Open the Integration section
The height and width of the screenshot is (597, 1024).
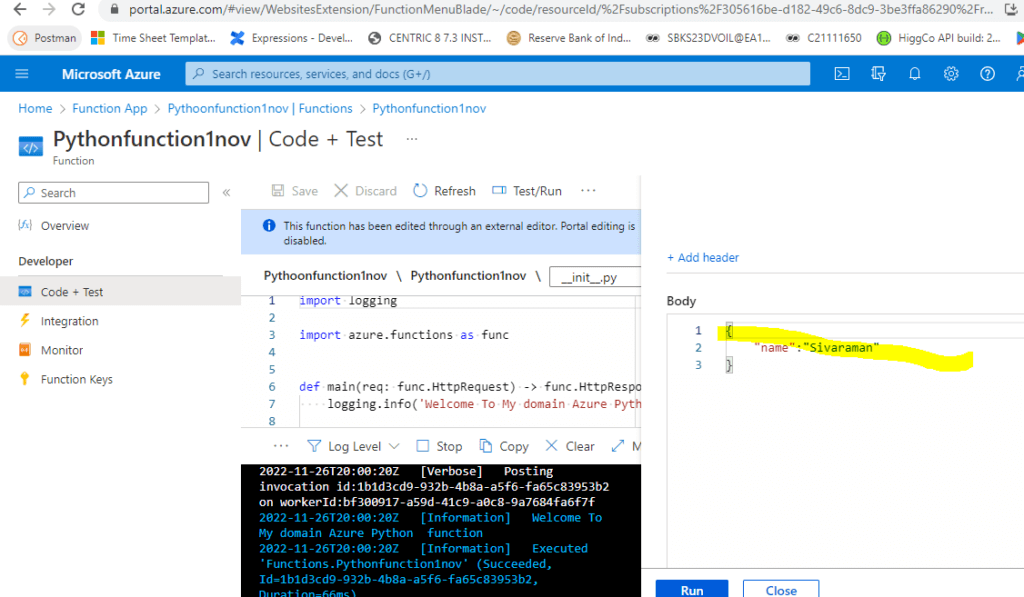click(70, 320)
